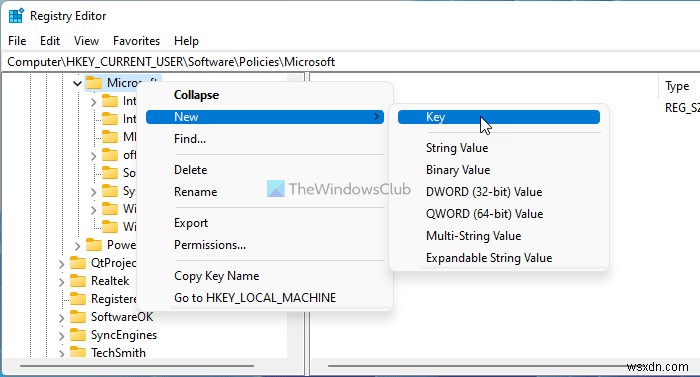Click the SoftwareOK folder icon
The height and width of the screenshot is (377, 700).
(x=78, y=317)
